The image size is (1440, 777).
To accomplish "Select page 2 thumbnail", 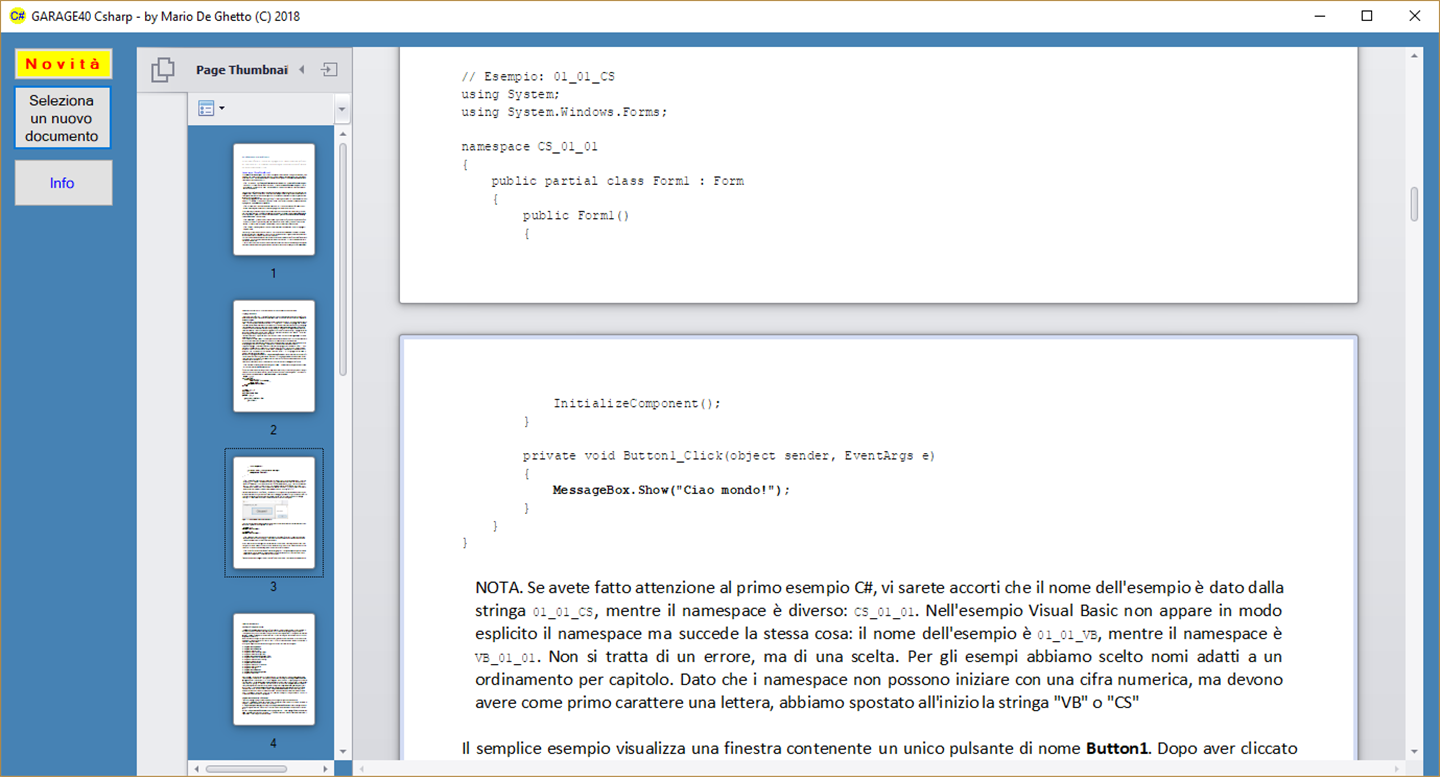I will (274, 356).
